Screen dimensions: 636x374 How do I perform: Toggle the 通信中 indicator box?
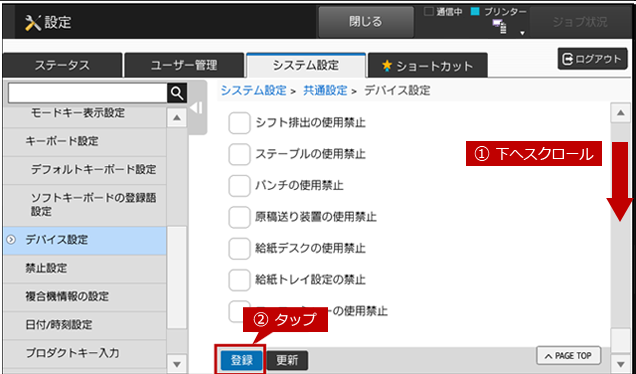pyautogui.click(x=428, y=11)
